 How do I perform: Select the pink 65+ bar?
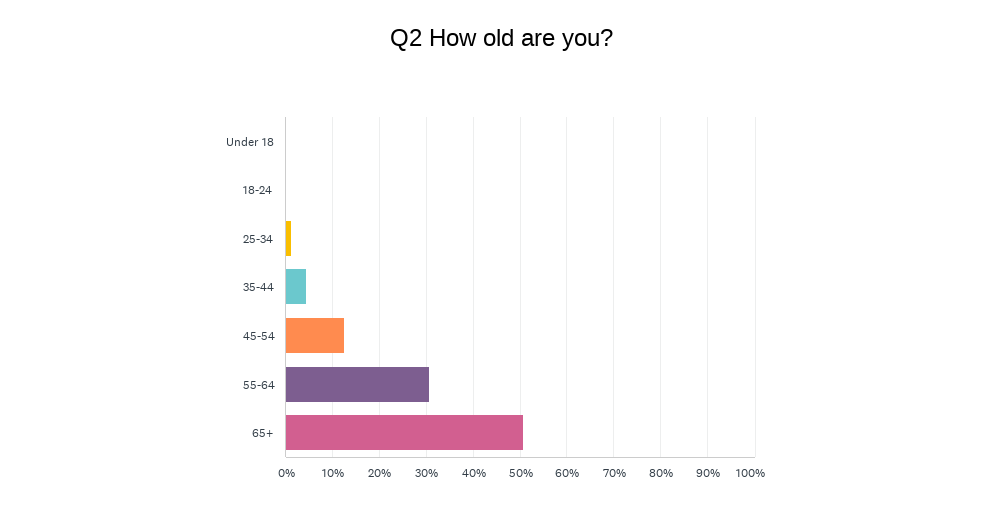(404, 432)
